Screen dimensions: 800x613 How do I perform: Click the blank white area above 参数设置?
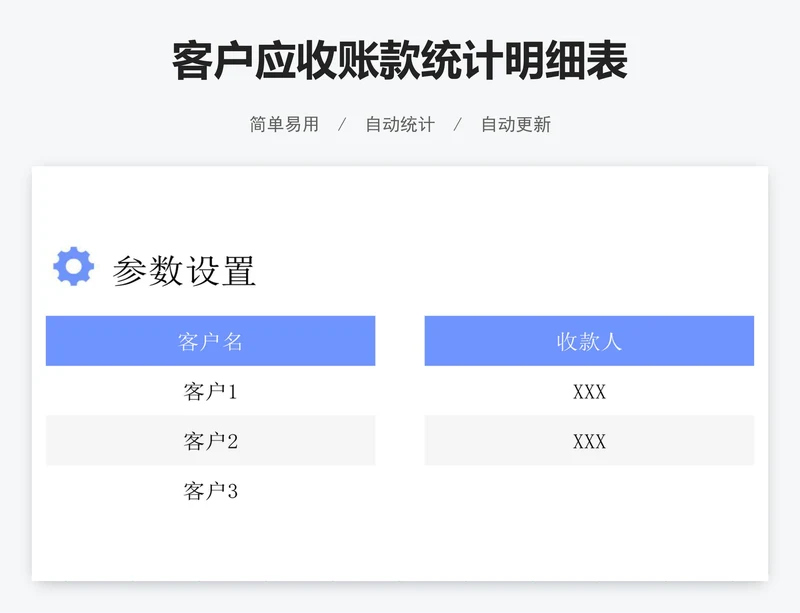pos(400,205)
